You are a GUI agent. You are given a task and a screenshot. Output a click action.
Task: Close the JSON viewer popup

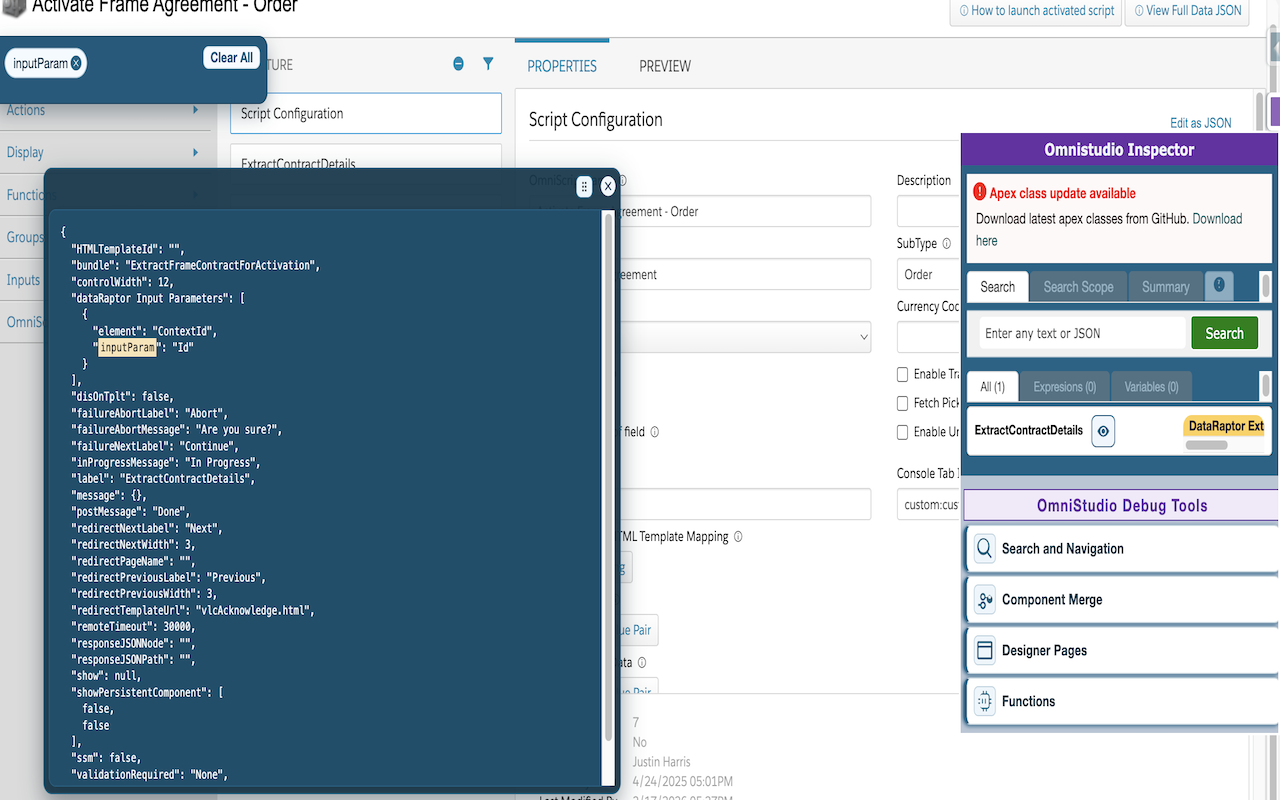click(607, 186)
